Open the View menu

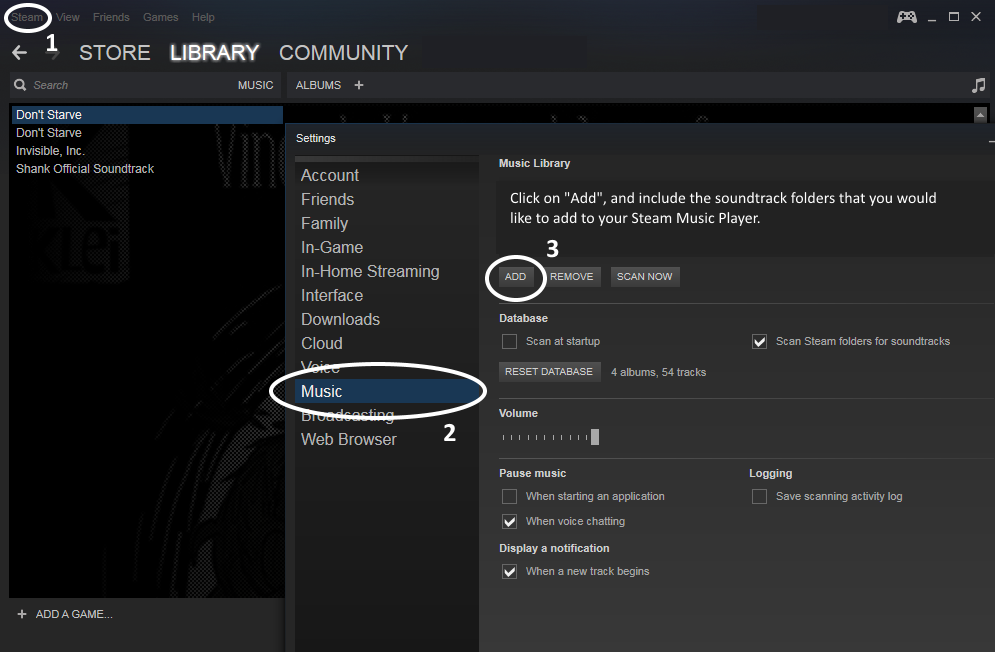point(68,17)
